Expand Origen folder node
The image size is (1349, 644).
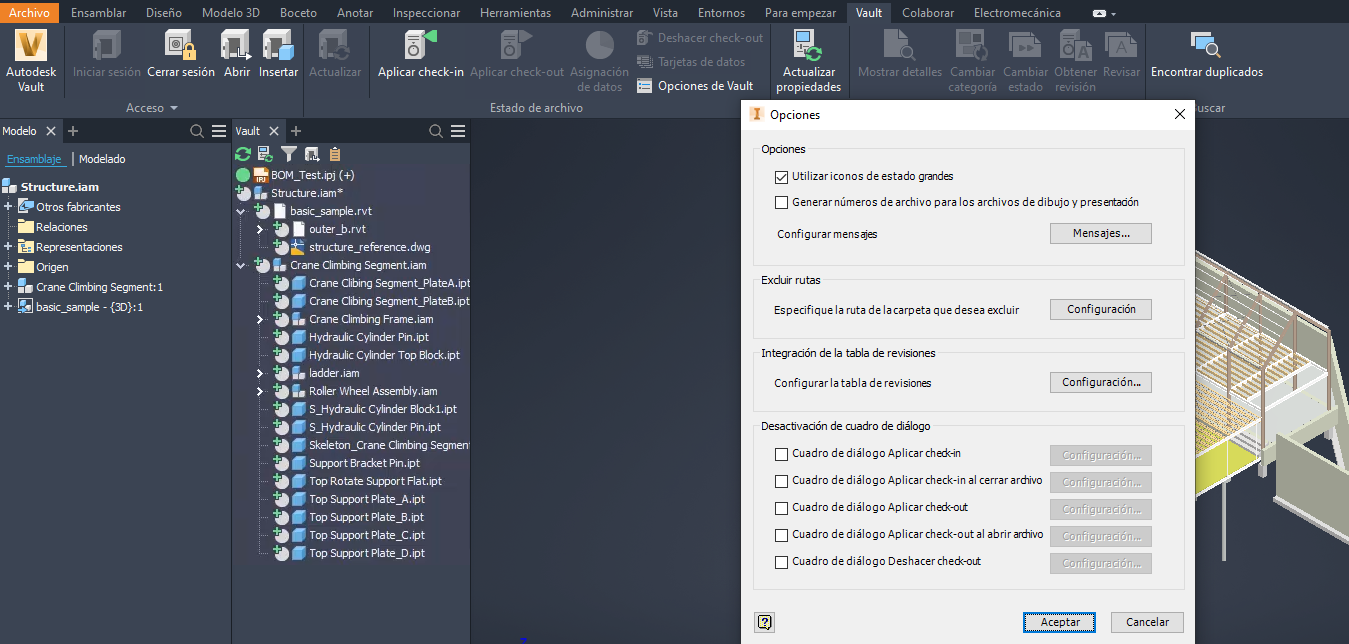point(8,267)
